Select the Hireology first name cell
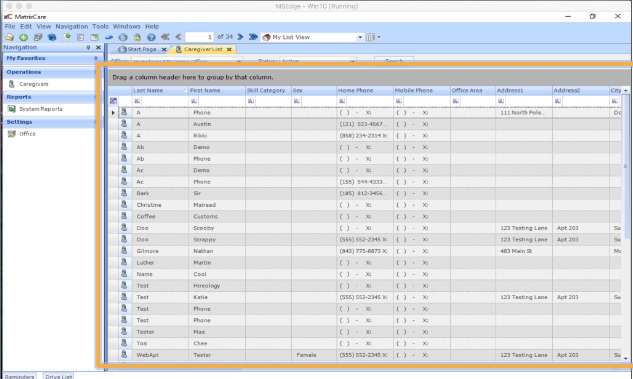 (217, 285)
